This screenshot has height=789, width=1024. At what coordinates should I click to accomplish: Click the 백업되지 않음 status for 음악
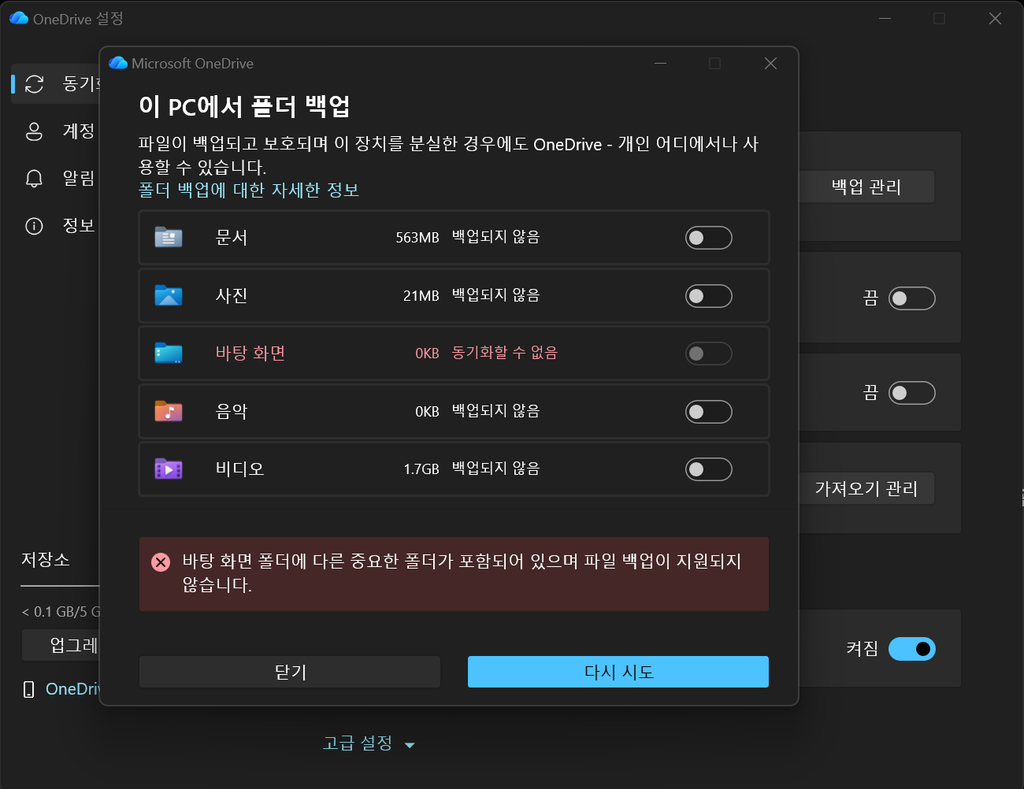click(496, 411)
